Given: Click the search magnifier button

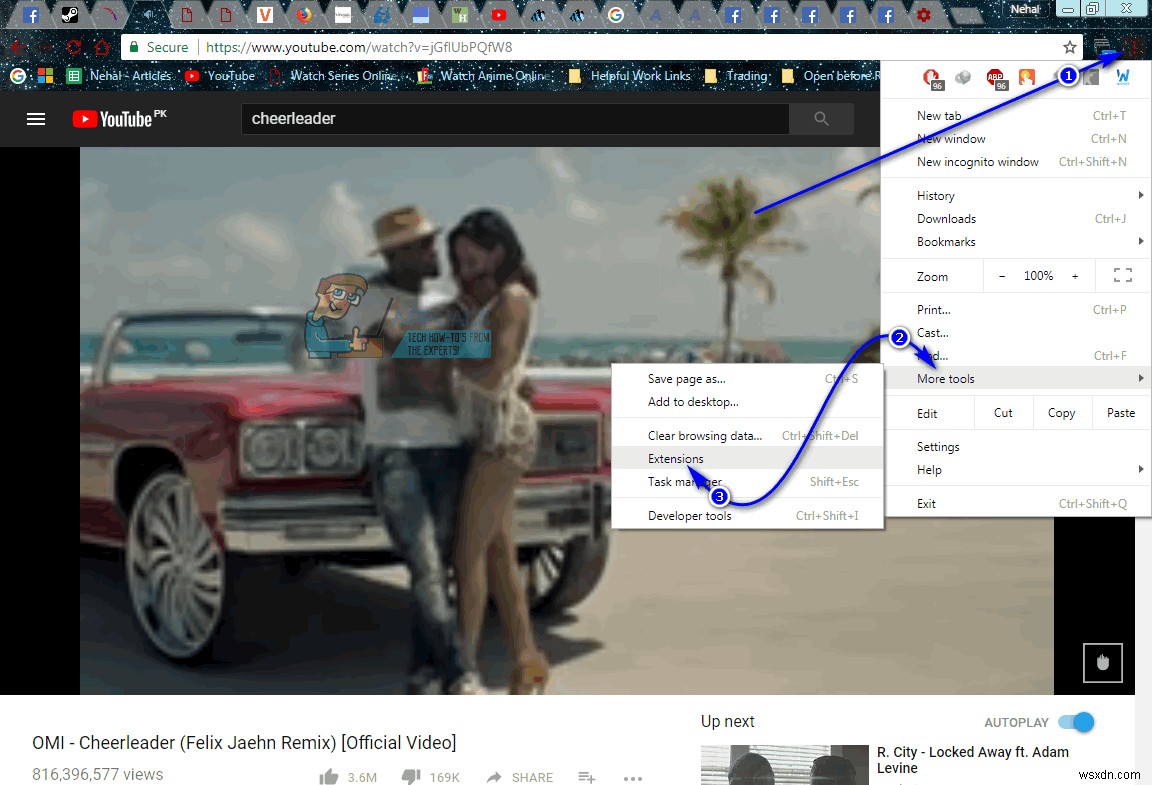Looking at the screenshot, I should click(820, 119).
